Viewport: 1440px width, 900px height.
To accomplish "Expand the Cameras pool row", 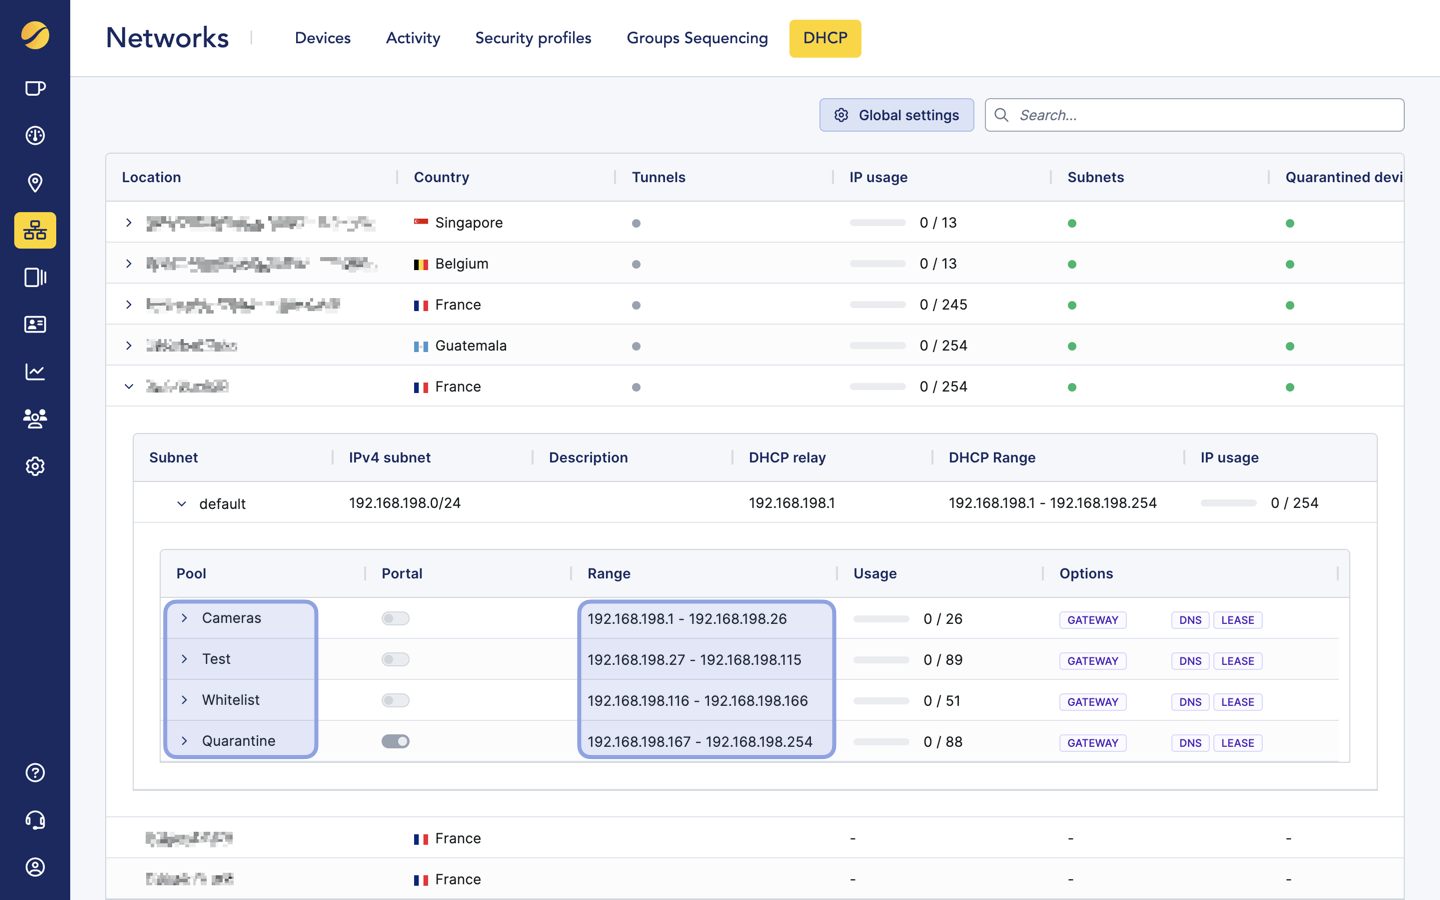I will pyautogui.click(x=183, y=618).
